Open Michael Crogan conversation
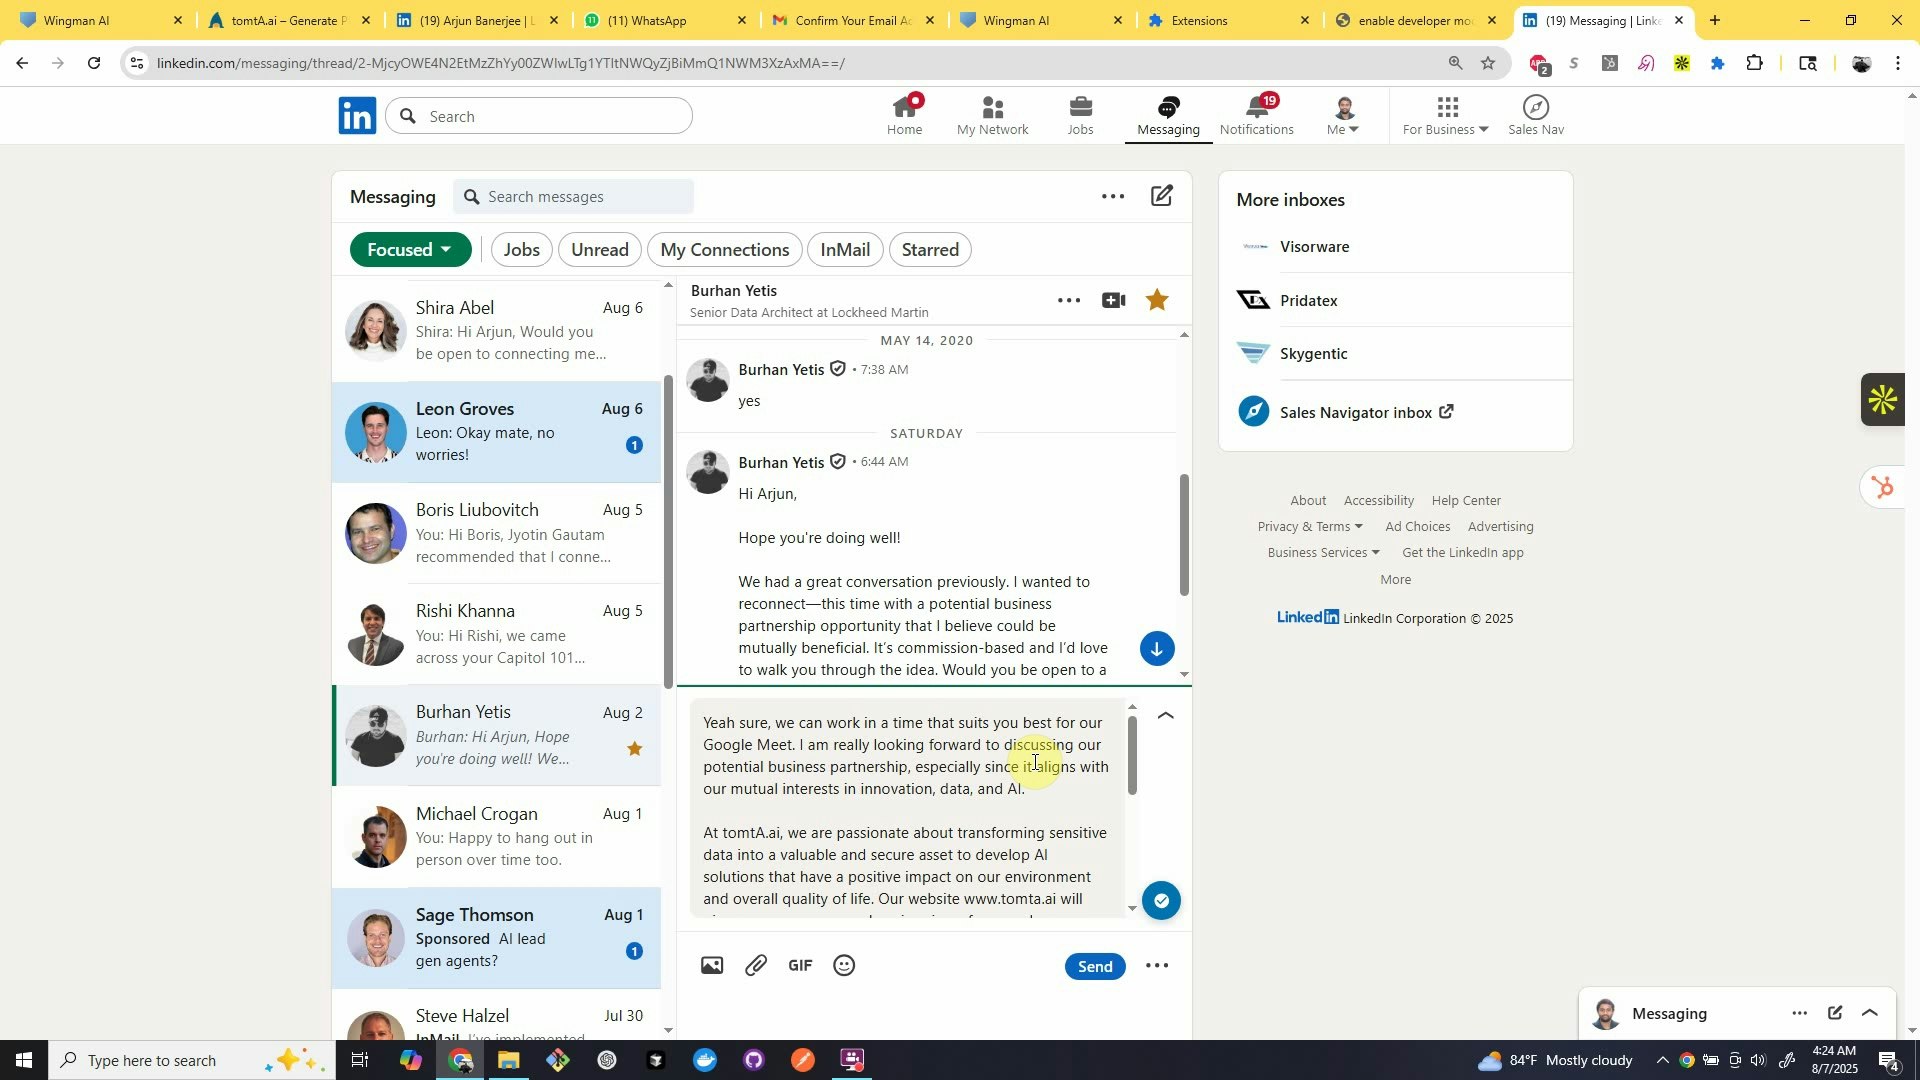This screenshot has width=1920, height=1080. click(x=497, y=838)
